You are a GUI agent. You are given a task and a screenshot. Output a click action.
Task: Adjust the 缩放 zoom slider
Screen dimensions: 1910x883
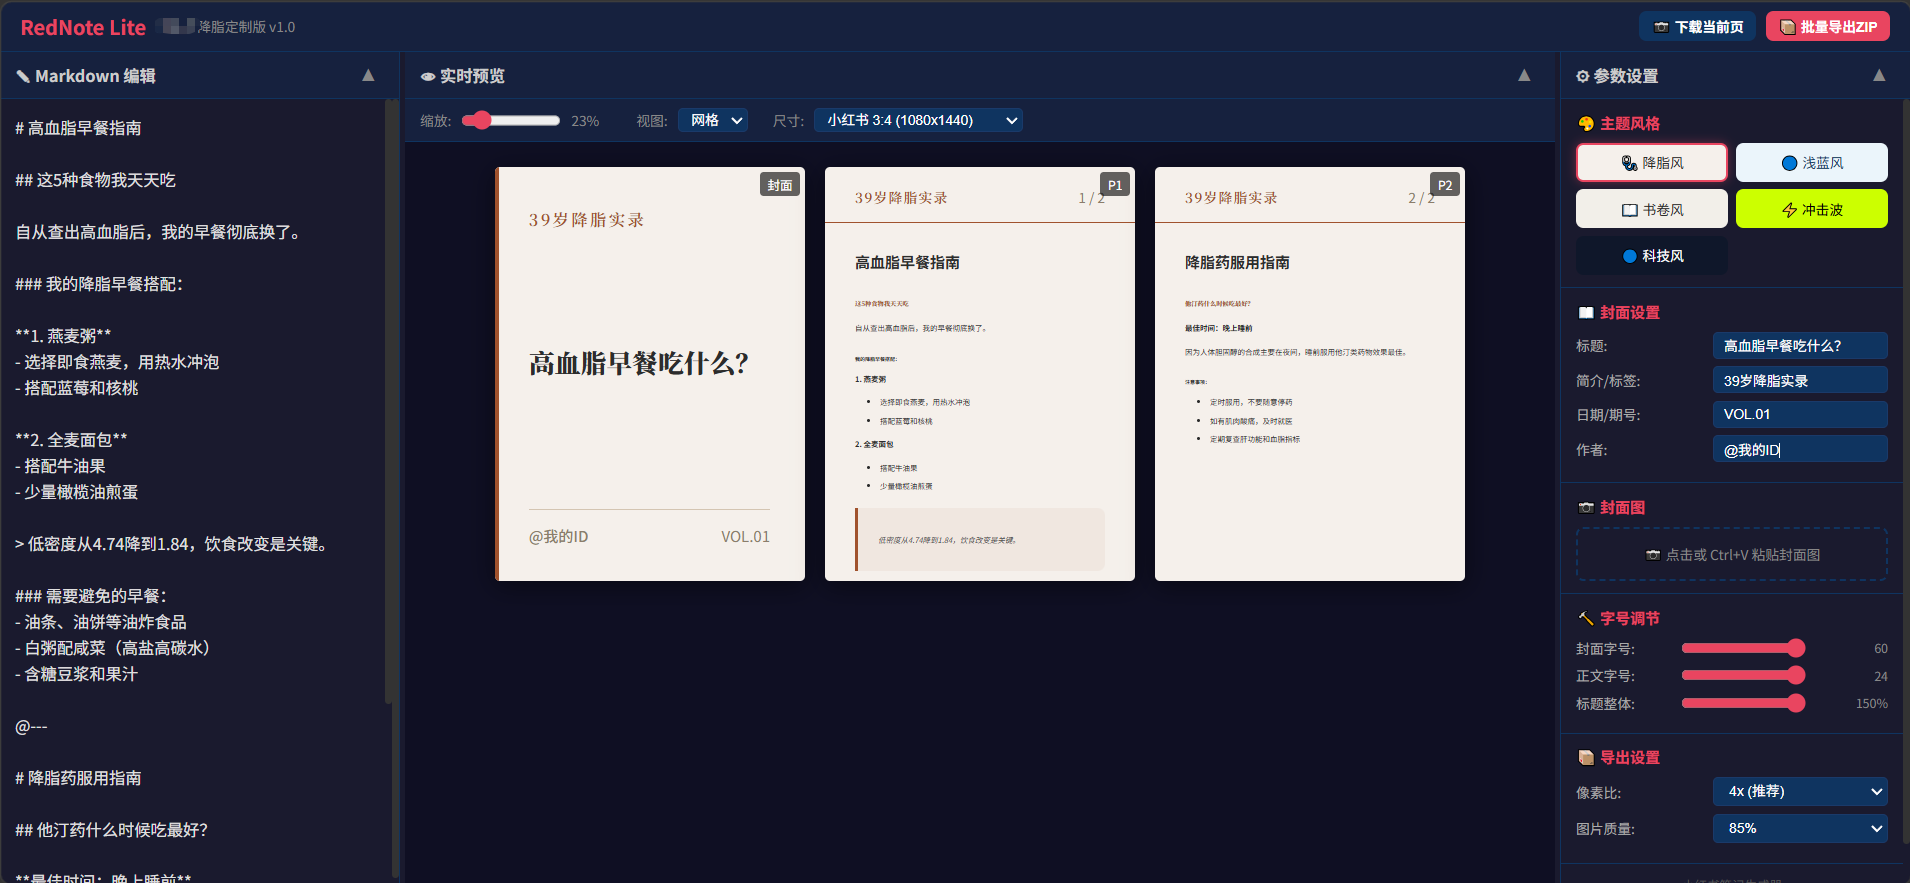click(483, 120)
